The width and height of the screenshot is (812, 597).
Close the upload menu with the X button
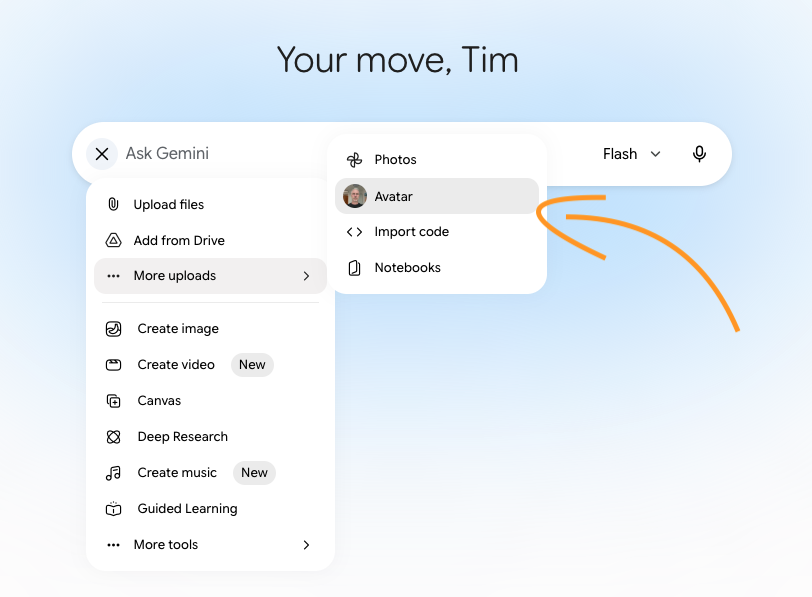click(x=102, y=154)
